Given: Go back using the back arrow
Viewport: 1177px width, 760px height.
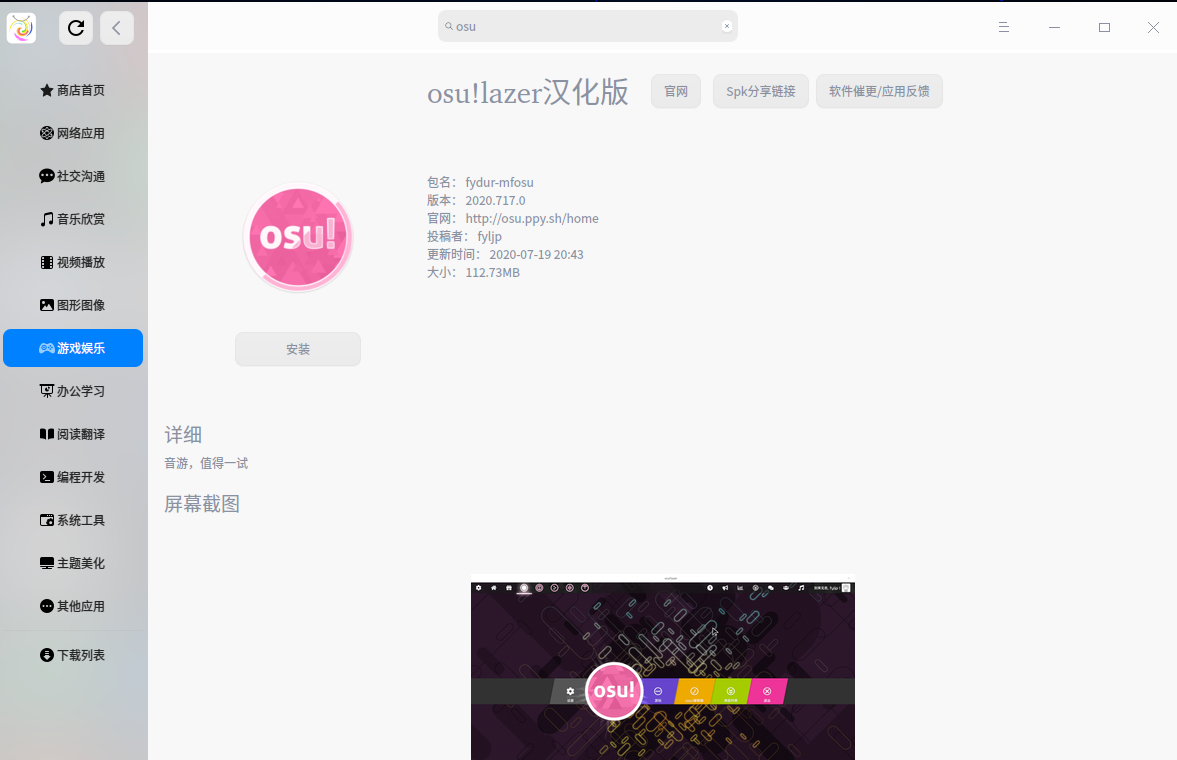Looking at the screenshot, I should point(117,27).
